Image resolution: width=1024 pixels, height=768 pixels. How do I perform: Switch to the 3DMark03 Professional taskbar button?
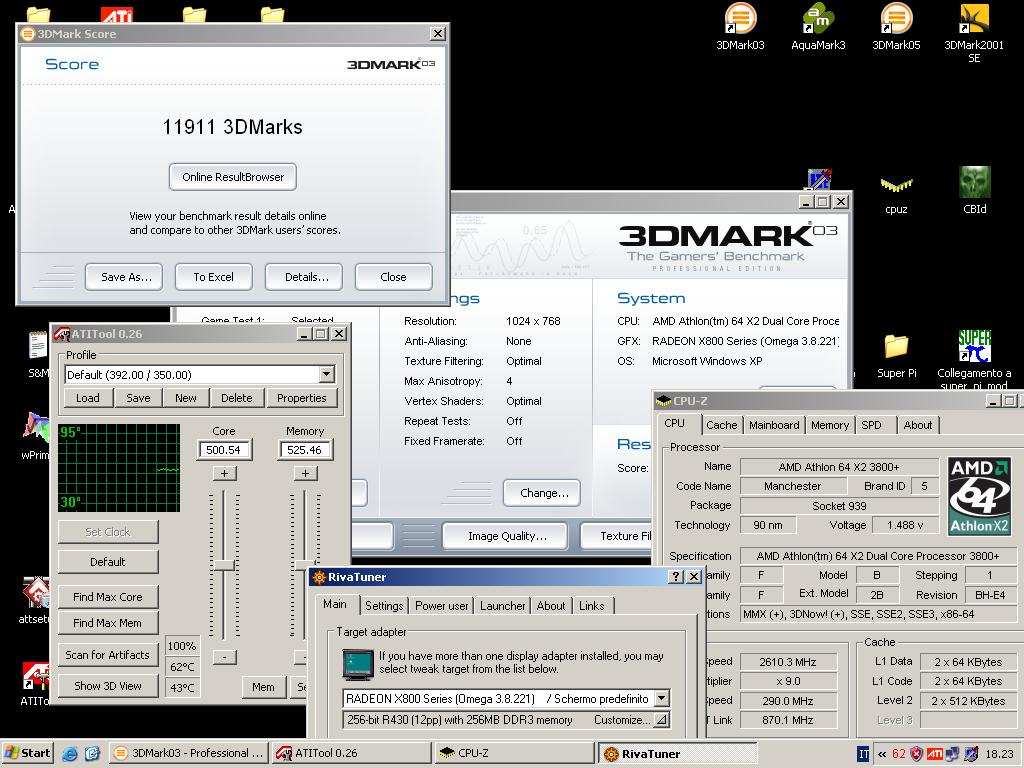pyautogui.click(x=188, y=753)
